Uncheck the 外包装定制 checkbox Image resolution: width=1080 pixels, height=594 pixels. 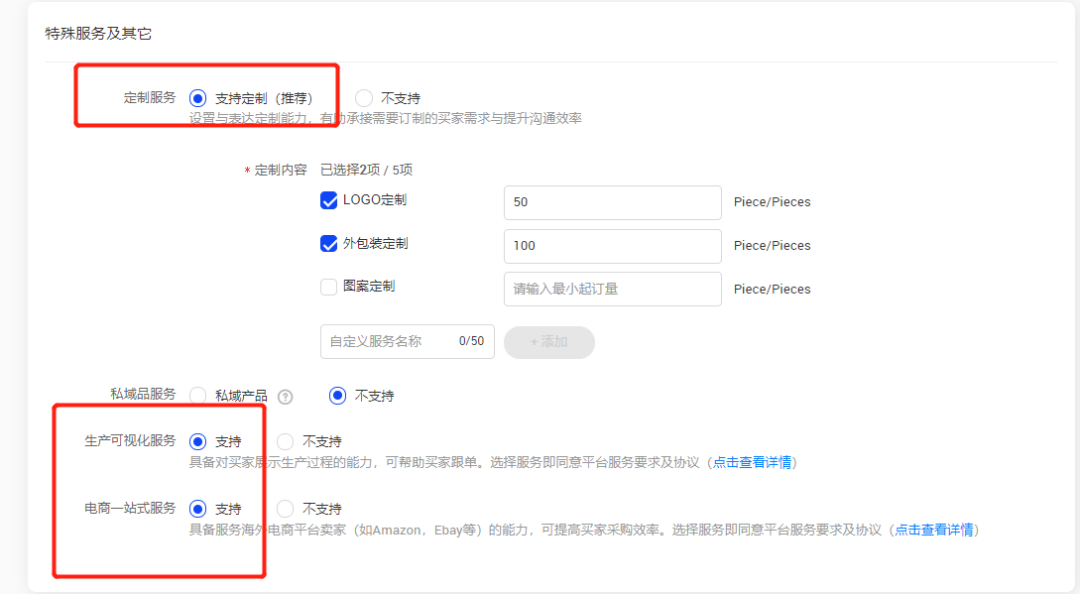[328, 245]
